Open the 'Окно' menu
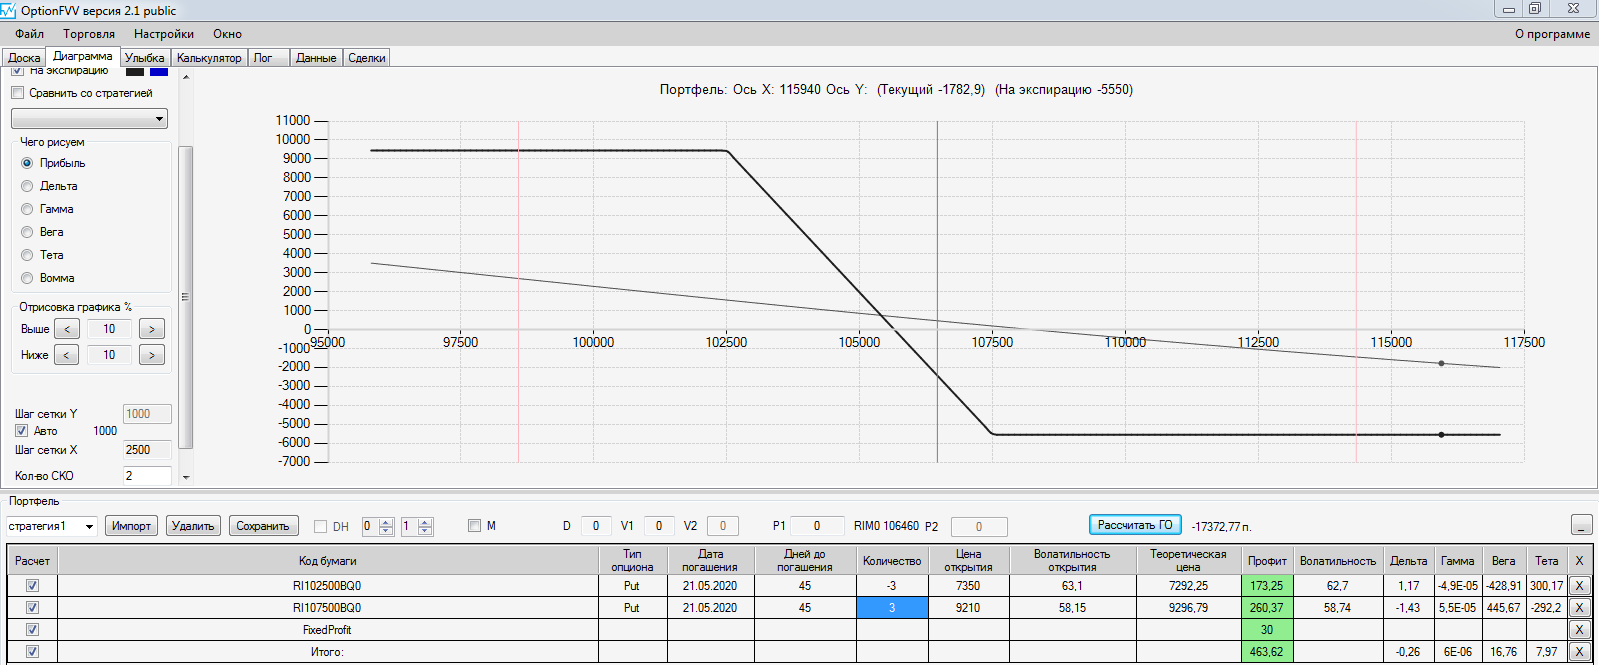Screen dimensions: 1599x665 pyautogui.click(x=227, y=34)
